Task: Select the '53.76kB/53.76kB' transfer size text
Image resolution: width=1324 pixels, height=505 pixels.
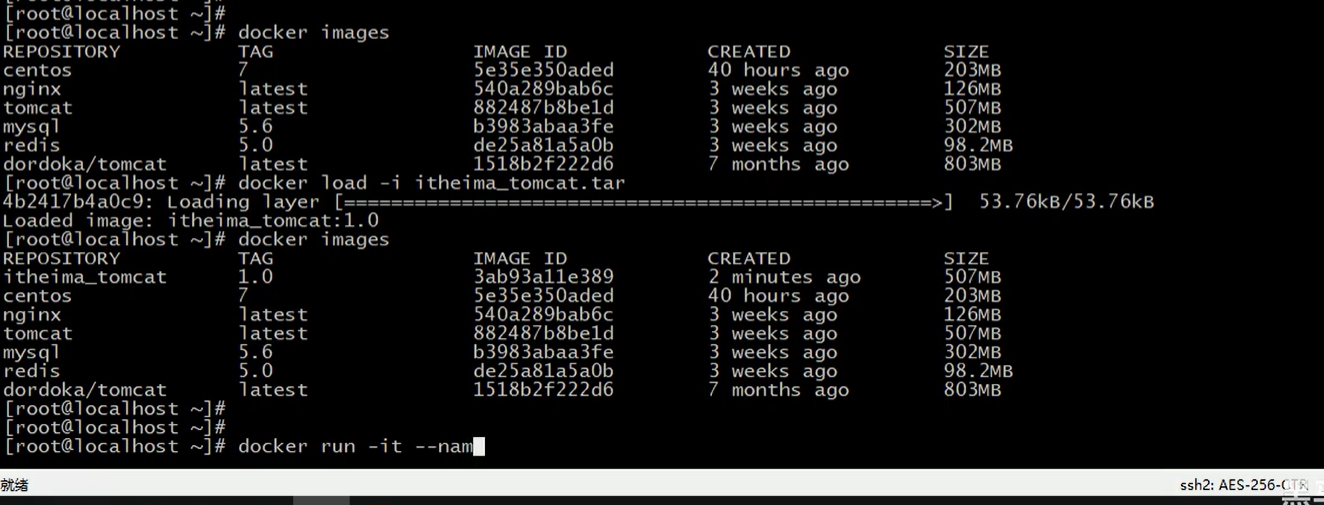Action: (1066, 202)
